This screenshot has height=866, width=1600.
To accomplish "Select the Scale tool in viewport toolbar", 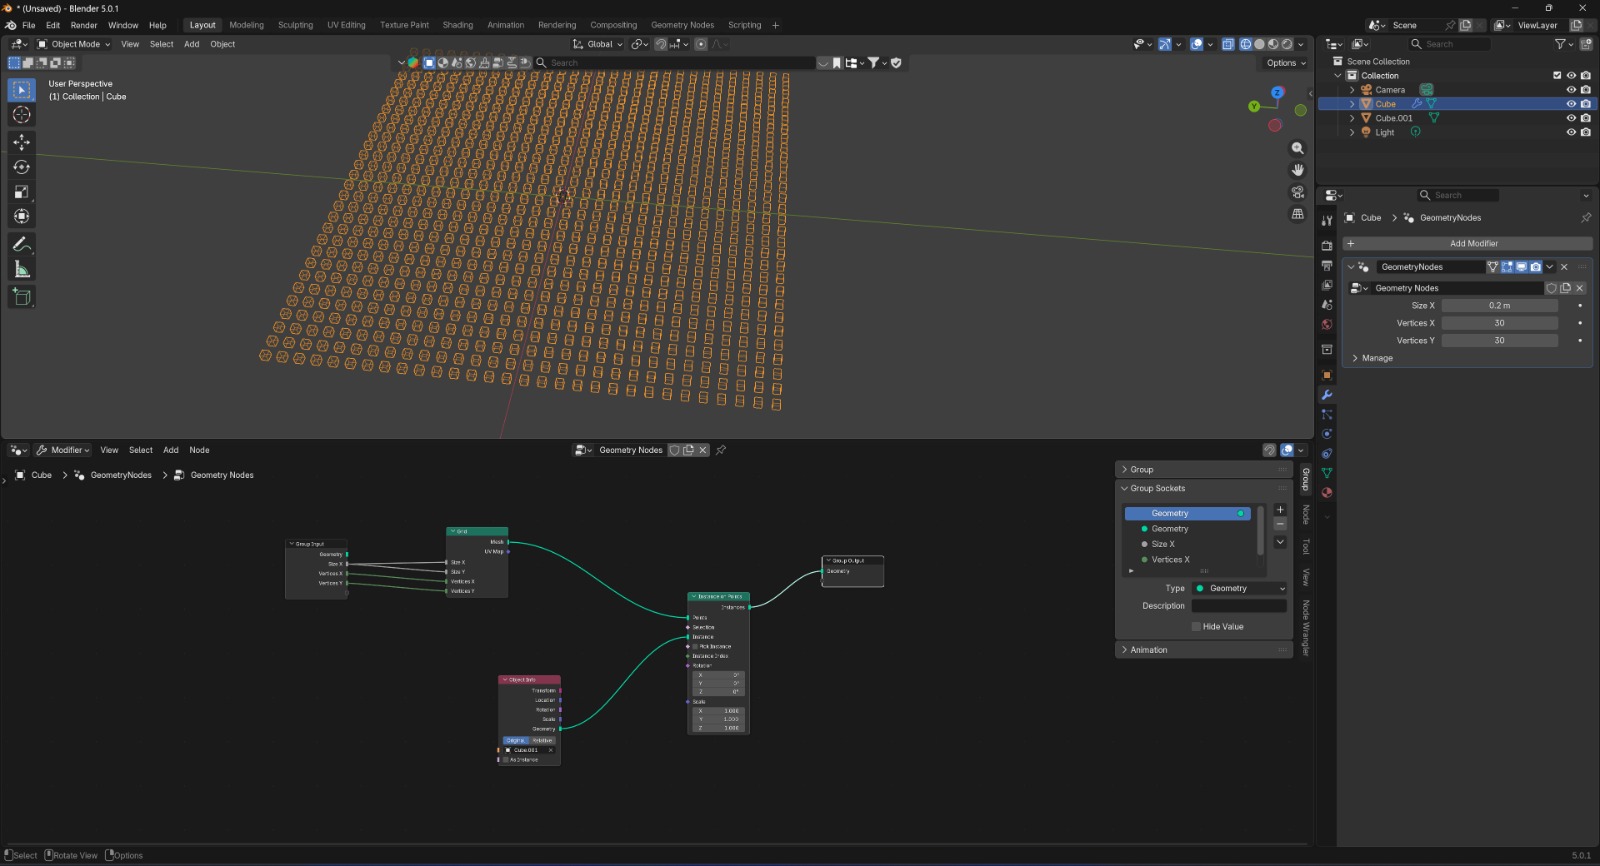I will [x=21, y=192].
